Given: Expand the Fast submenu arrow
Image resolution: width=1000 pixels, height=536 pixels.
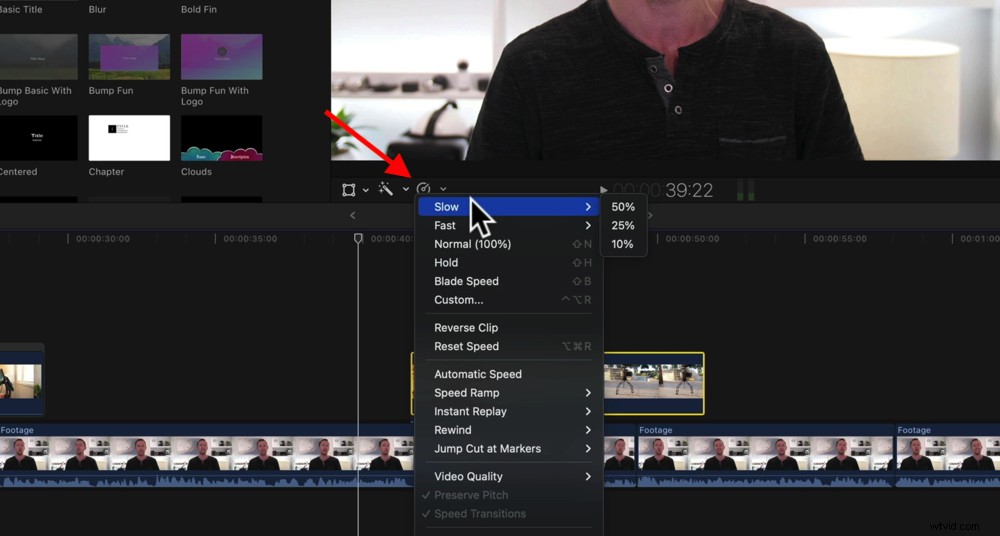Looking at the screenshot, I should pos(588,225).
